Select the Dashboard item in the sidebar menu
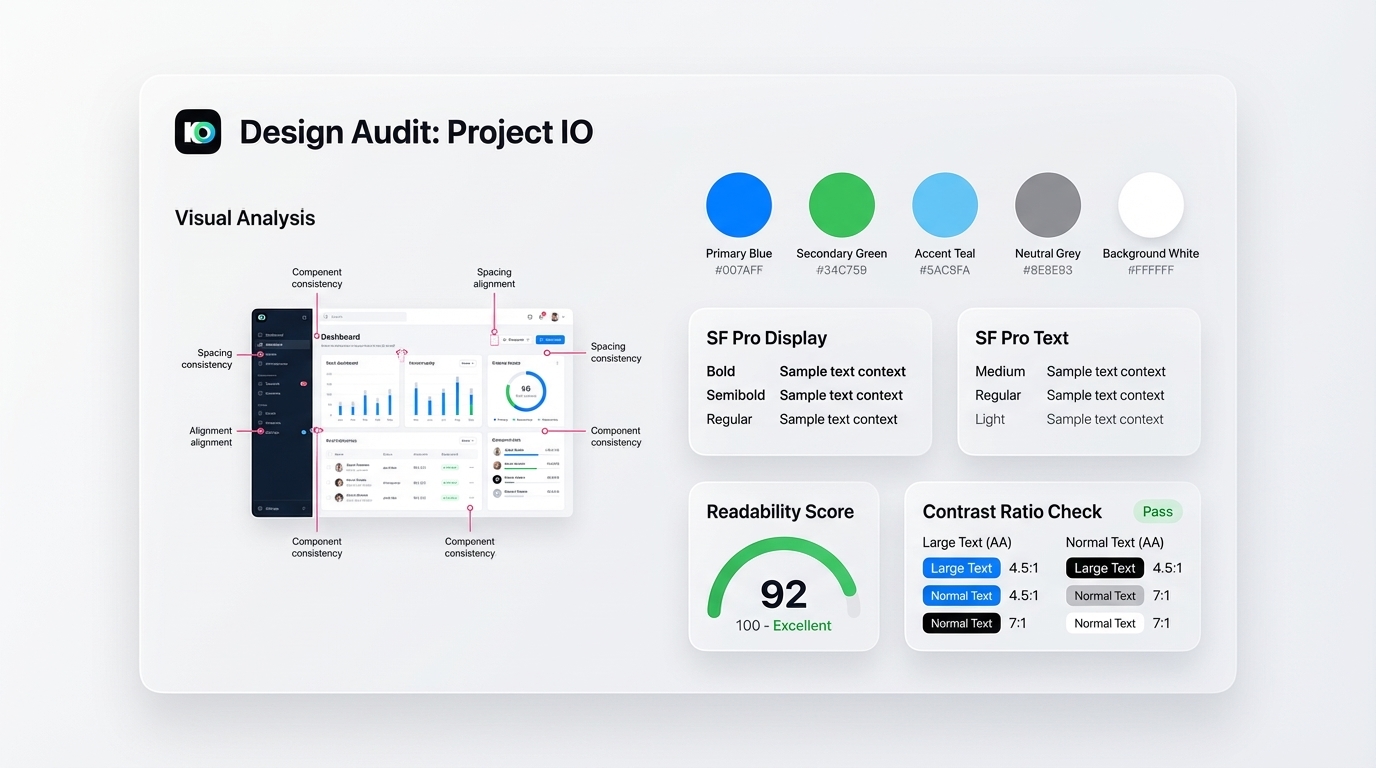 [274, 335]
